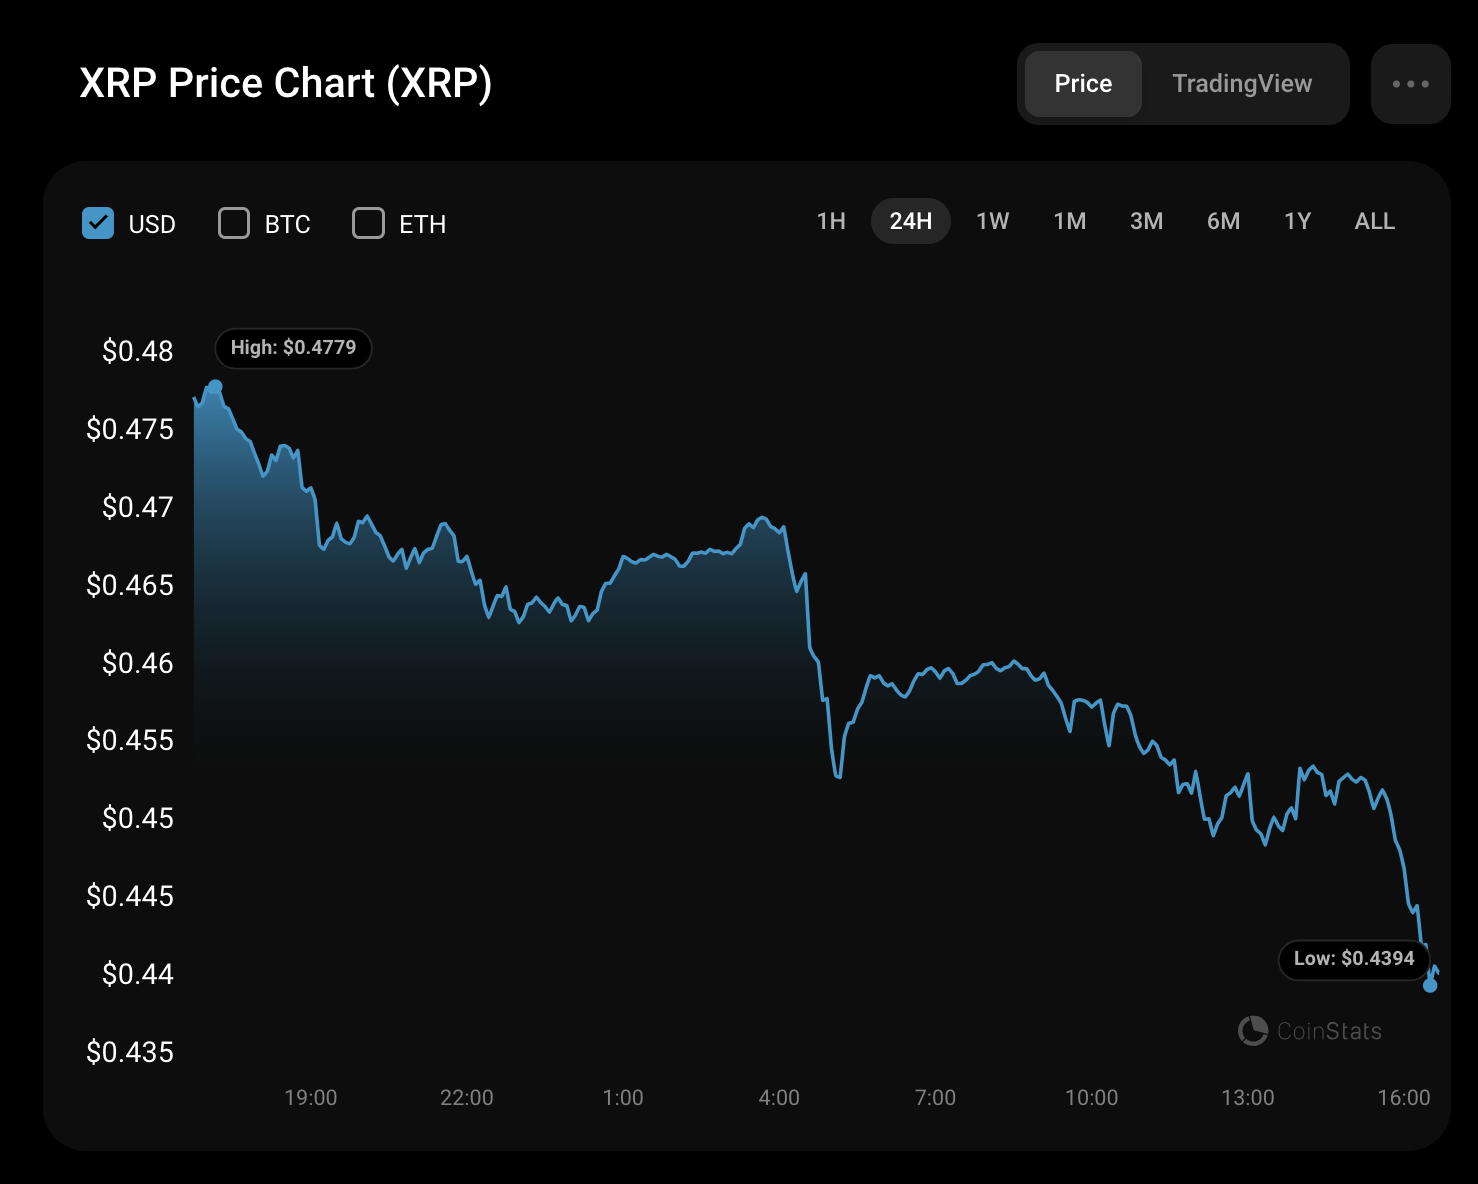Select the 3M time range

pos(1147,221)
